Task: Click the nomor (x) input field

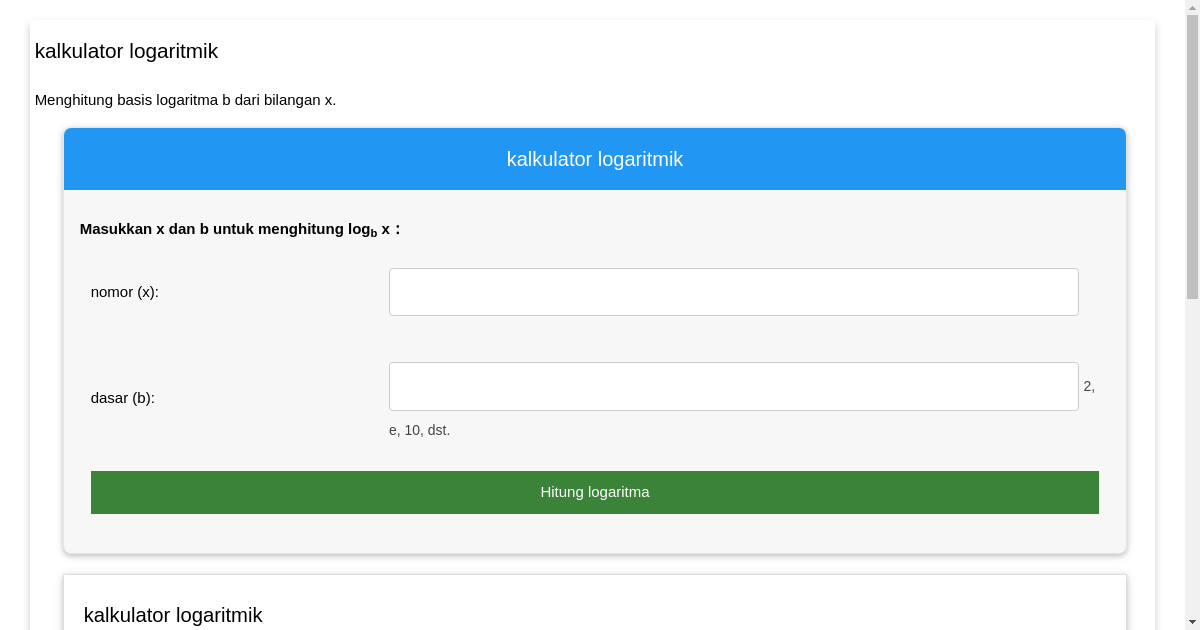Action: [733, 292]
